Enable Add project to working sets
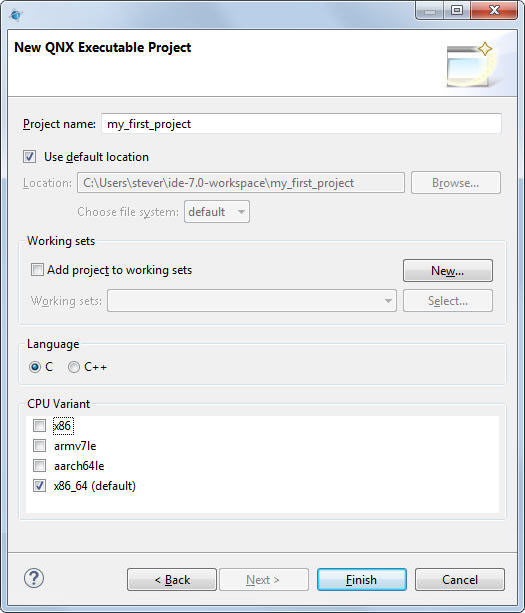 (37, 269)
